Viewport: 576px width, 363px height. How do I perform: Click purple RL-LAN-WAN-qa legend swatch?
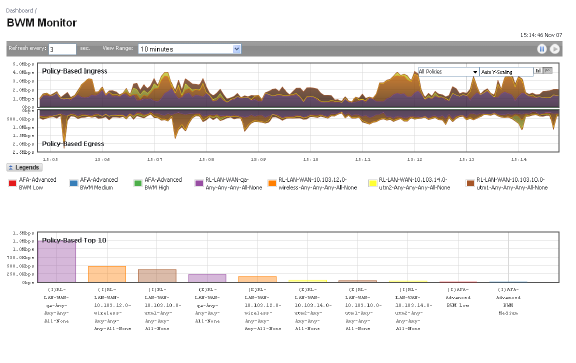tap(199, 183)
